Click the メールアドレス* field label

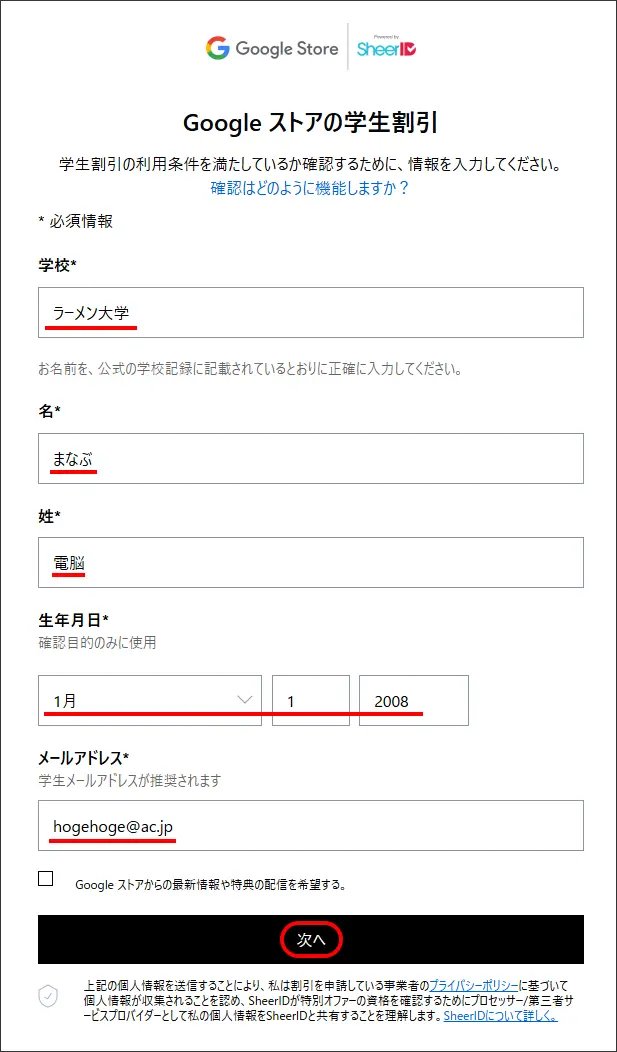tap(84, 758)
